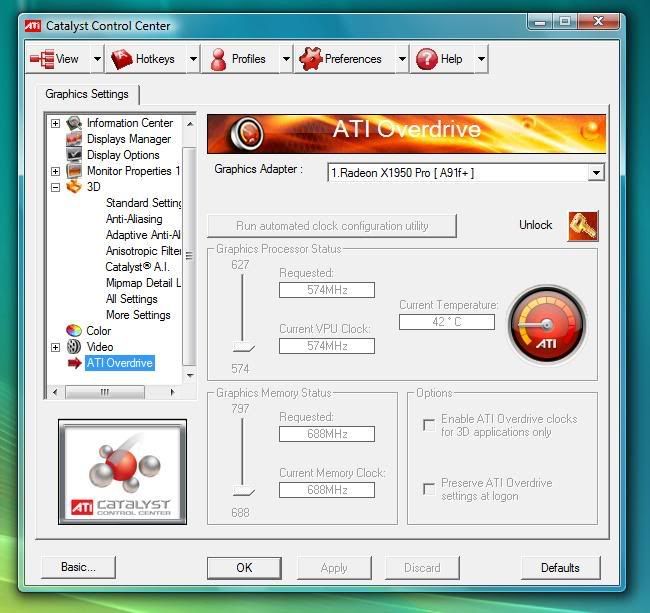Open the View dropdown arrow
This screenshot has width=650, height=613.
coord(97,59)
